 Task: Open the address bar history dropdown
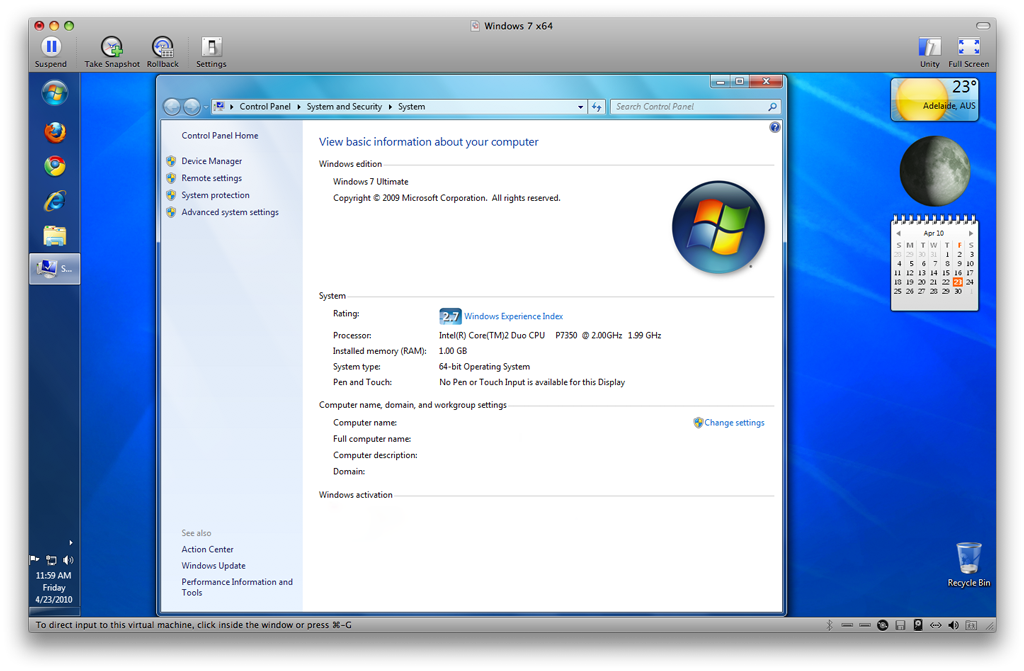(x=581, y=107)
